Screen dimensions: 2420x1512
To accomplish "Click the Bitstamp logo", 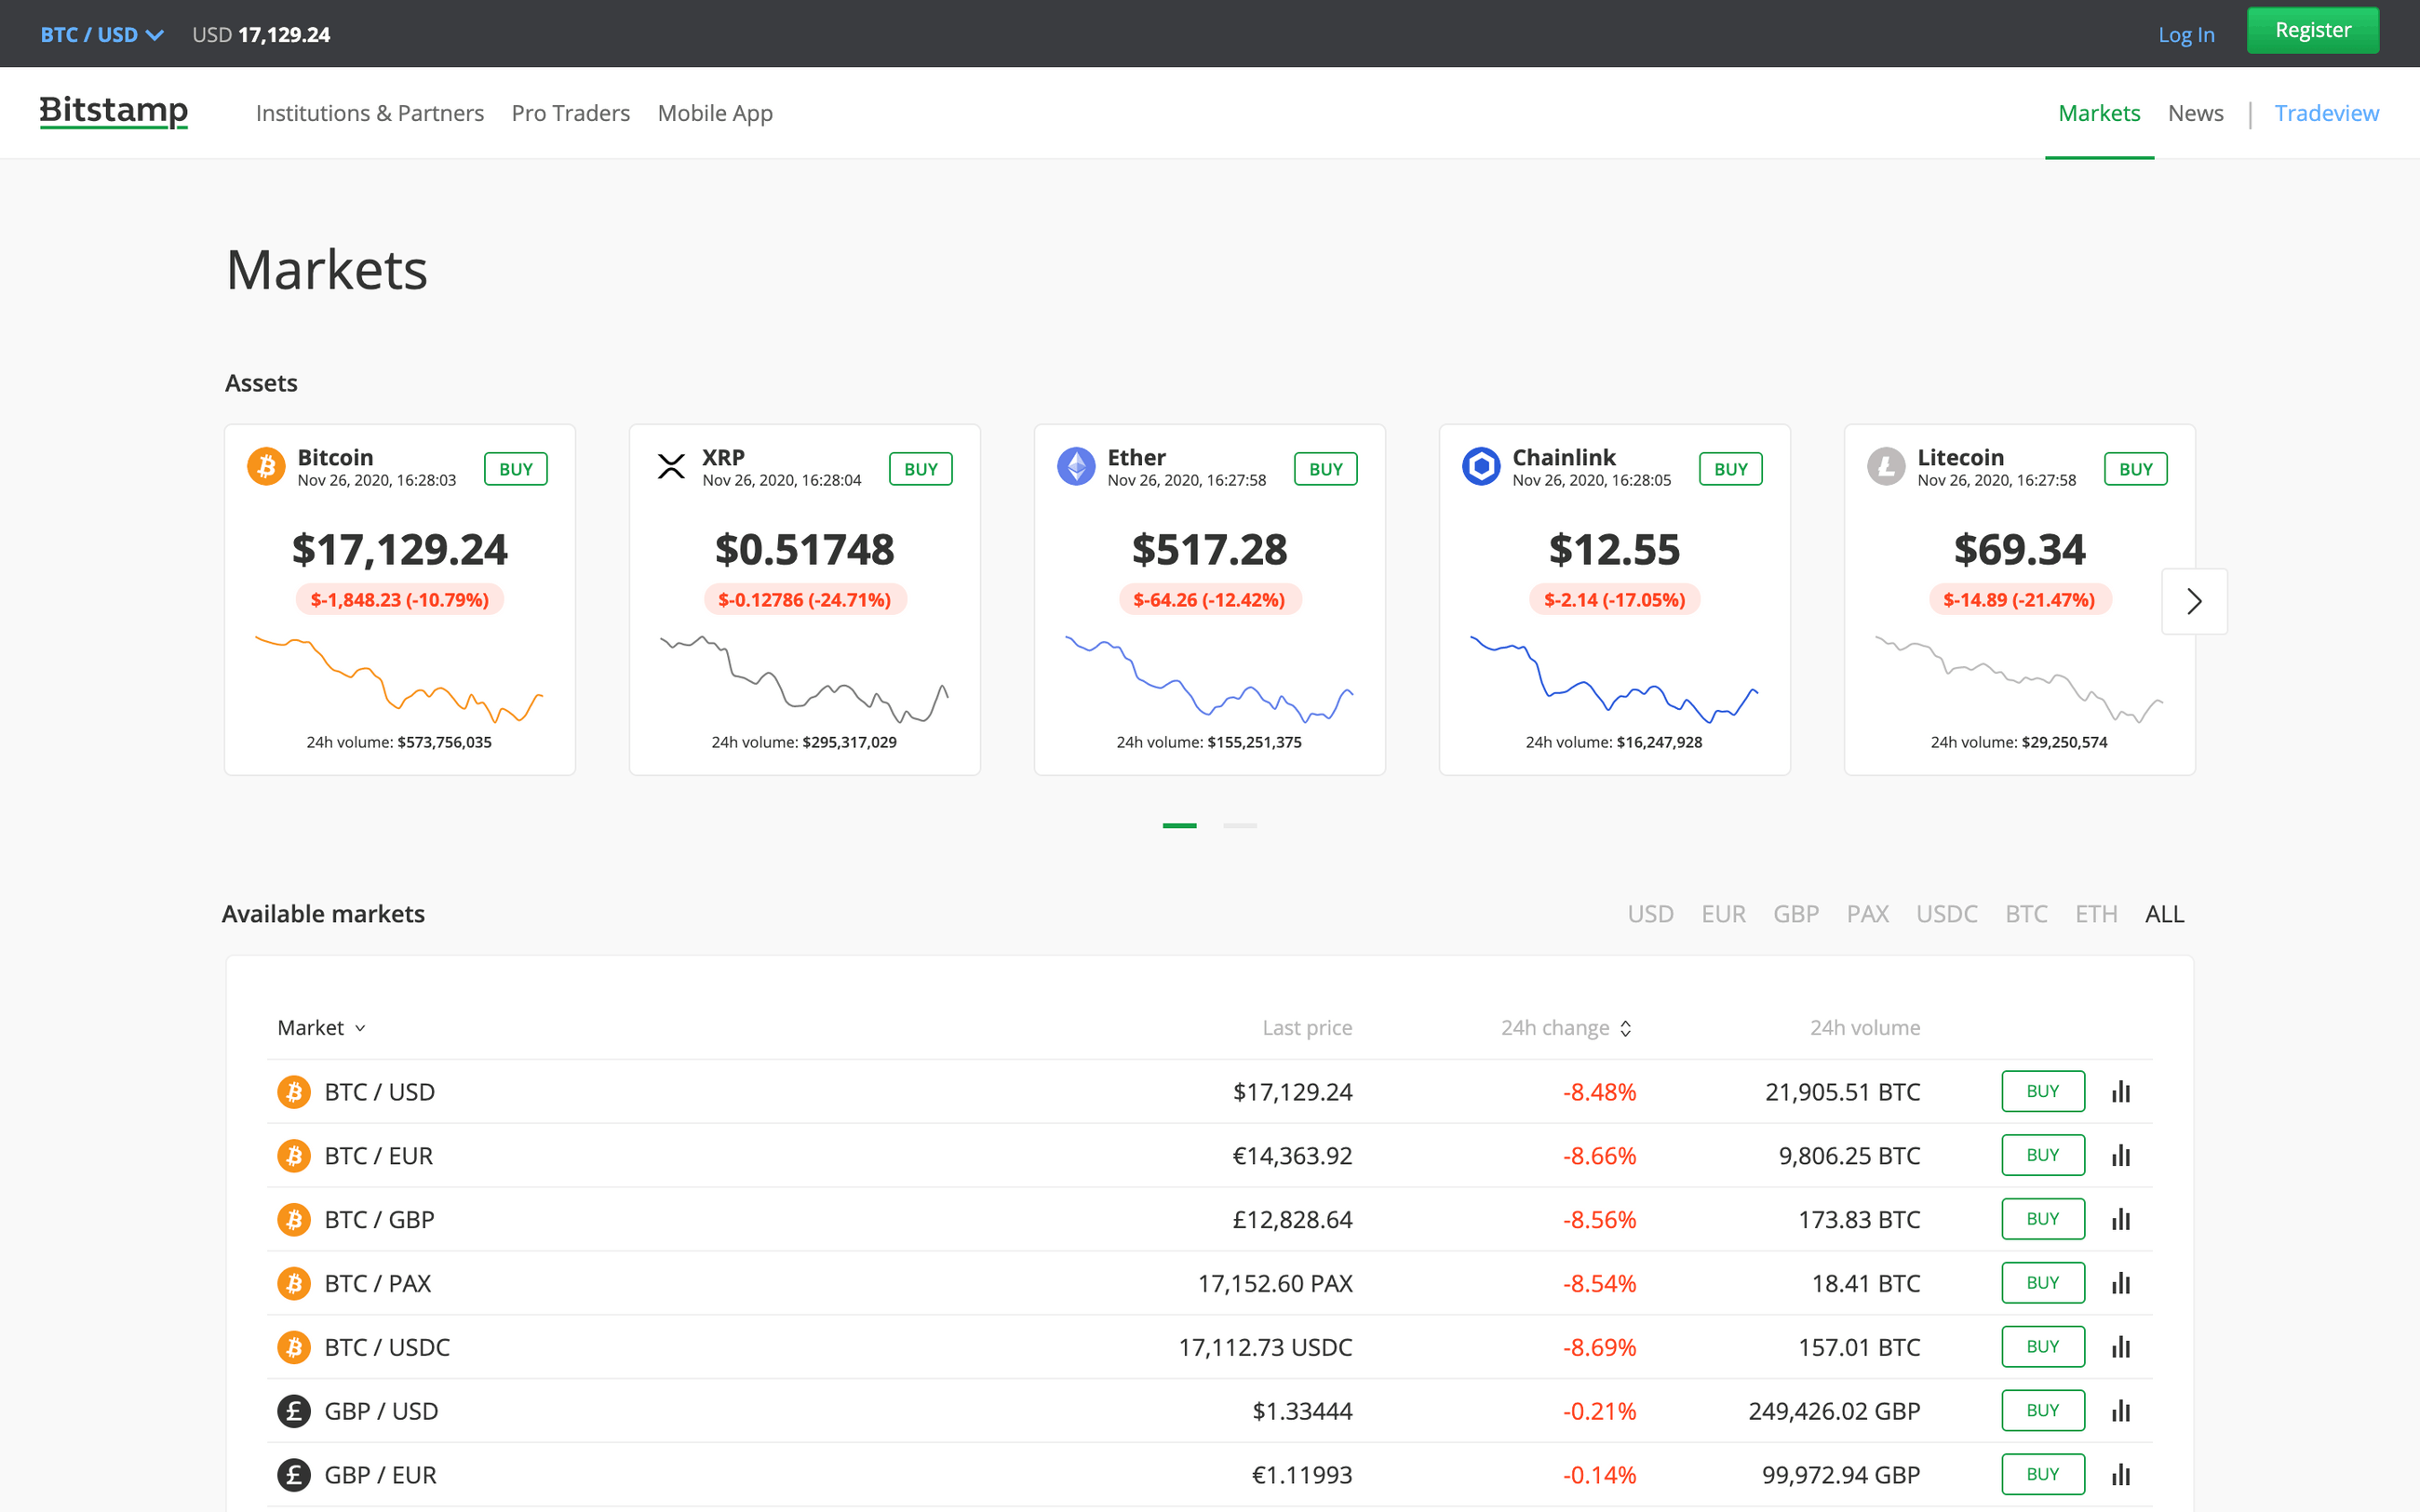I will point(114,111).
